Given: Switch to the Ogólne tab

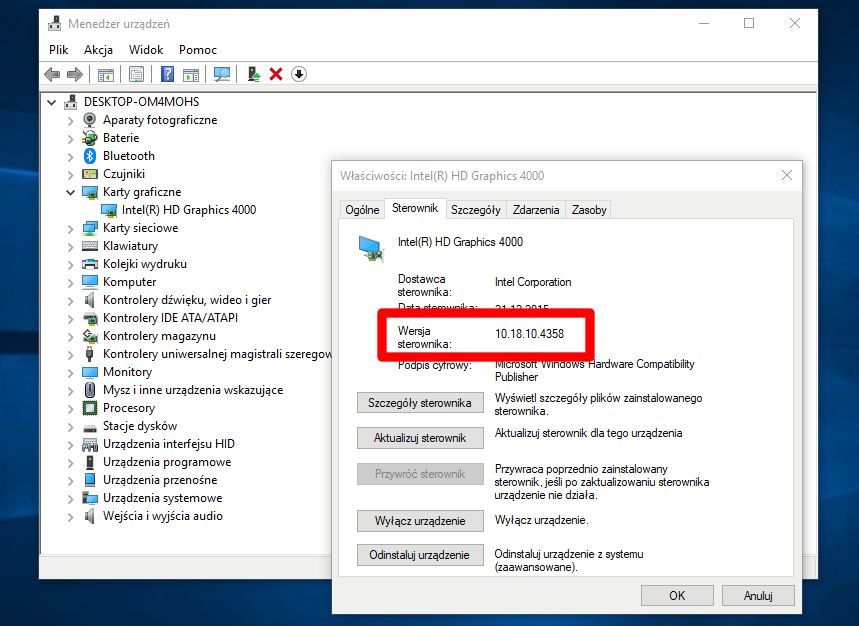Looking at the screenshot, I should (362, 210).
